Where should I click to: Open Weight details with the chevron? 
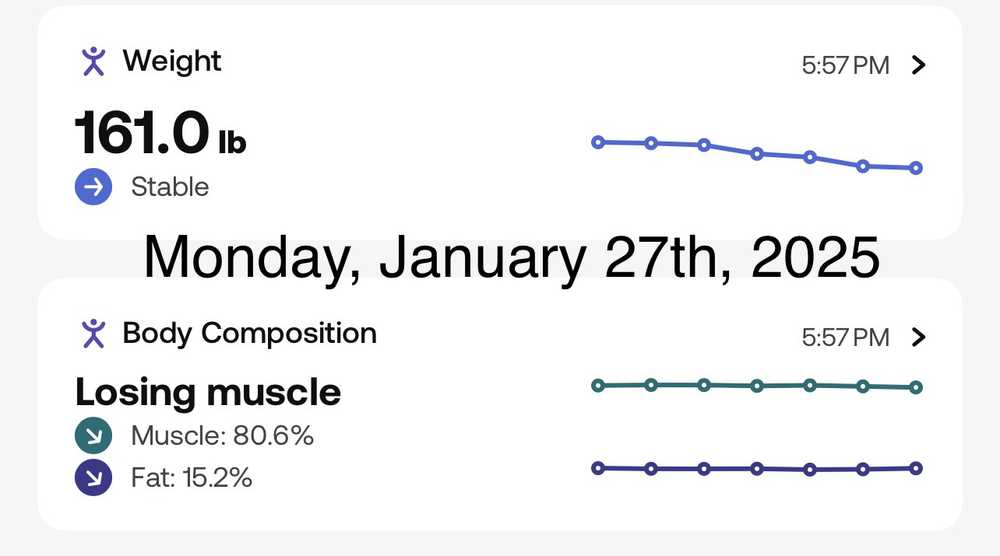tap(920, 66)
